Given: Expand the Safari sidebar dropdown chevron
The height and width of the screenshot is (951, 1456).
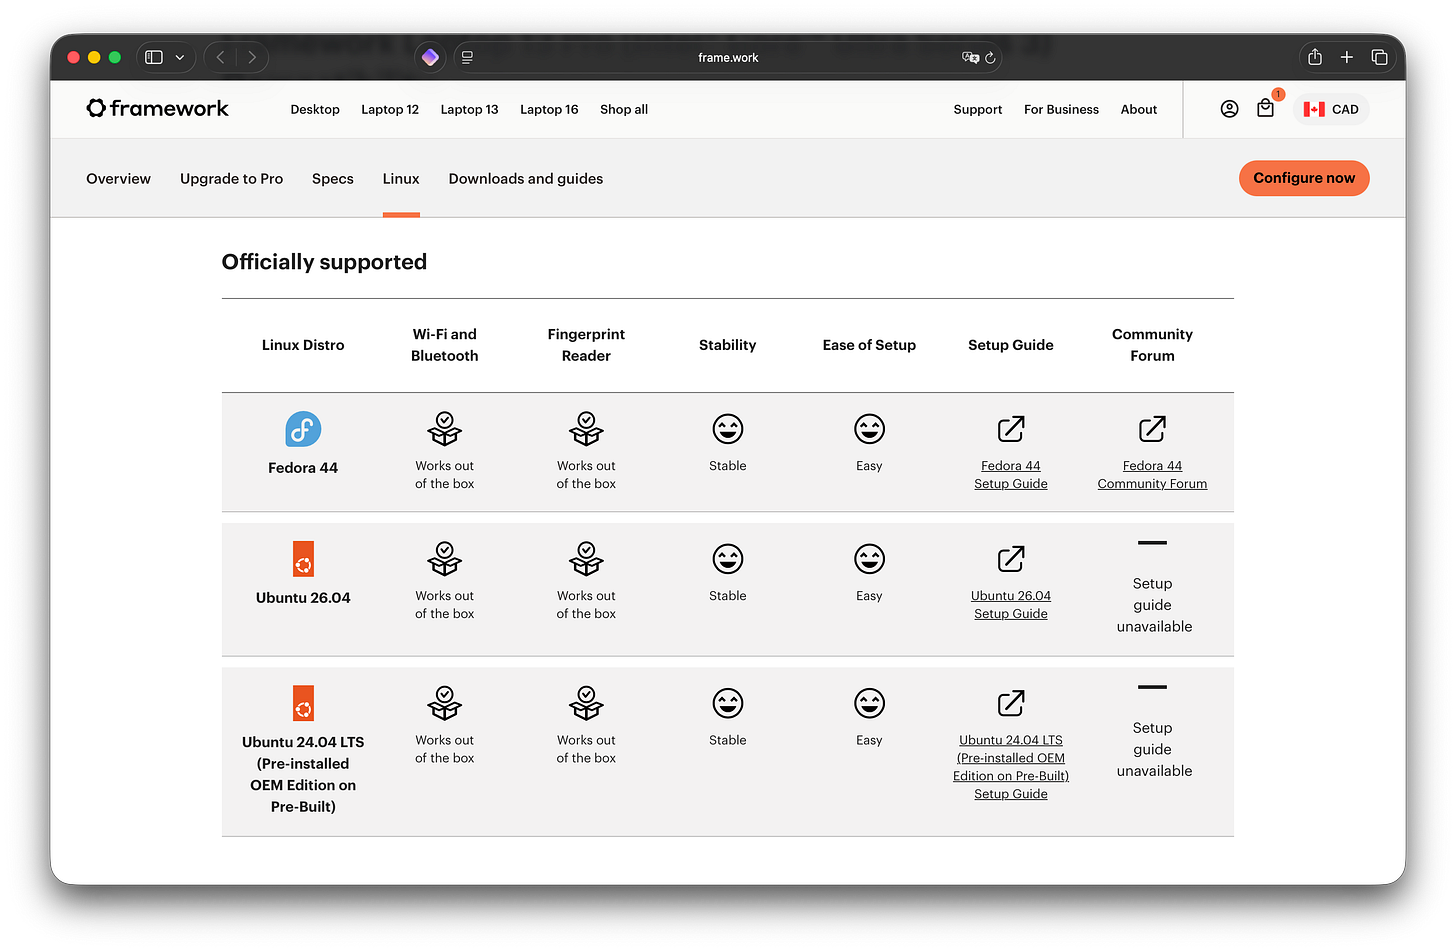Looking at the screenshot, I should 180,57.
